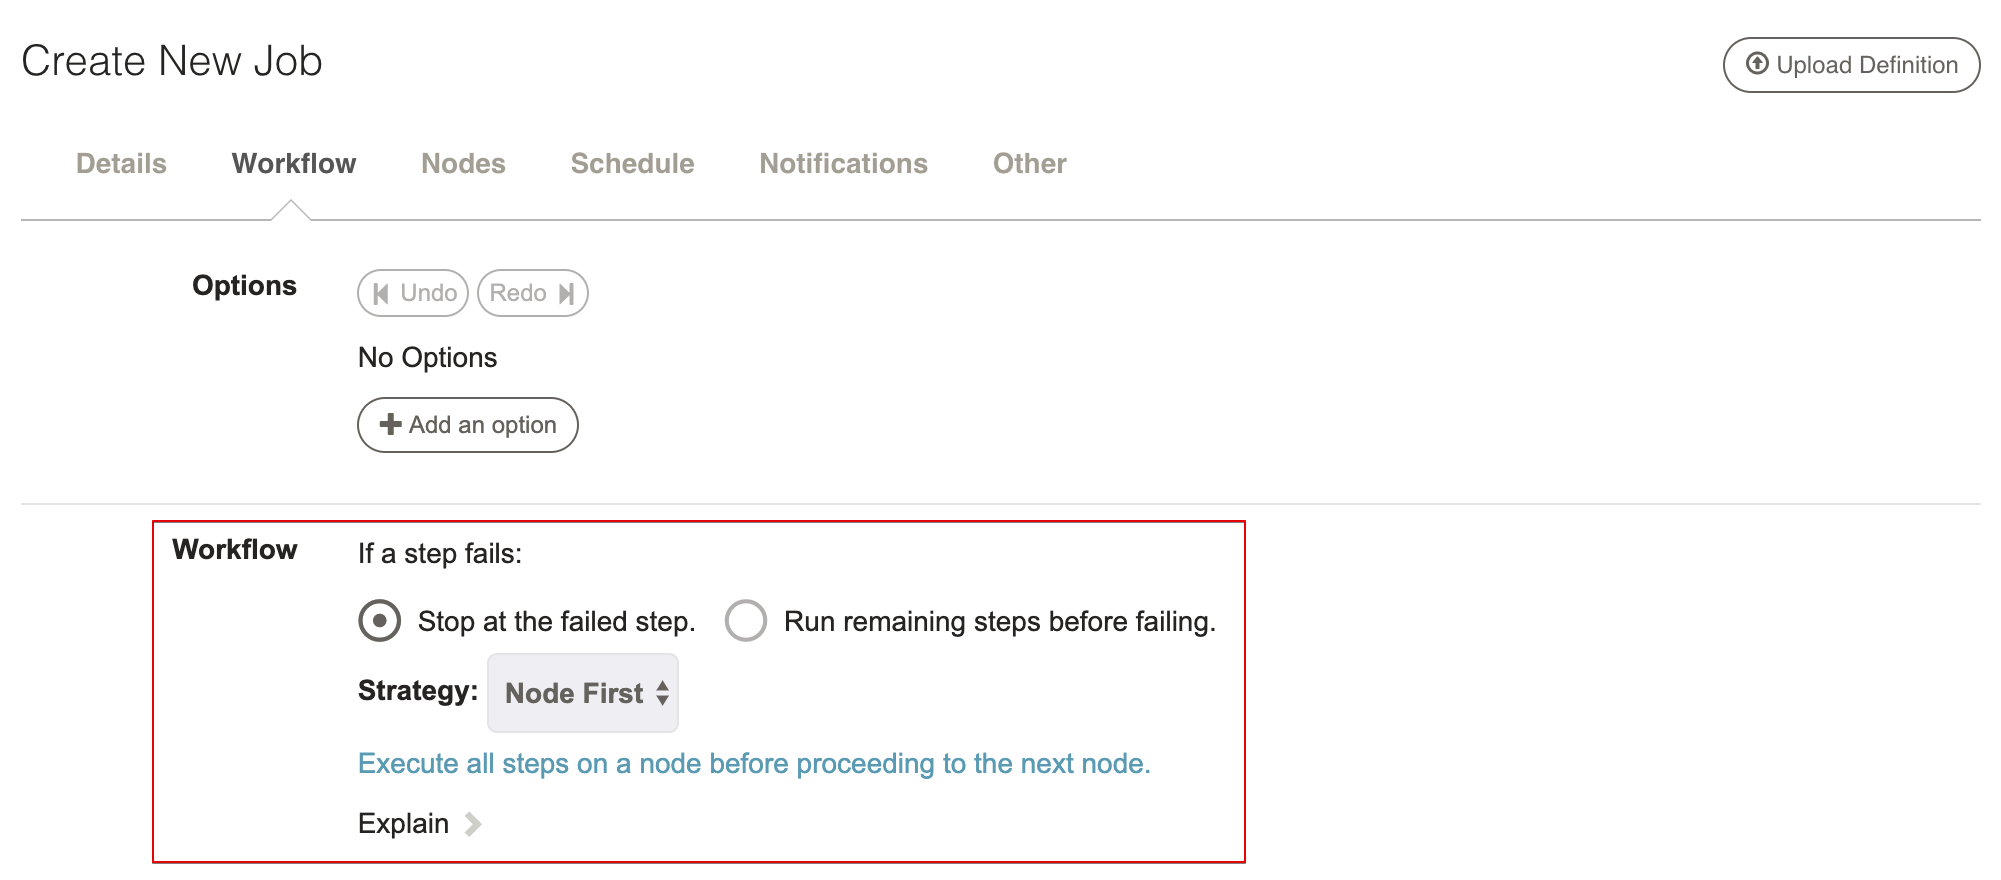Open the Notifications tab
This screenshot has width=2001, height=880.
(843, 163)
